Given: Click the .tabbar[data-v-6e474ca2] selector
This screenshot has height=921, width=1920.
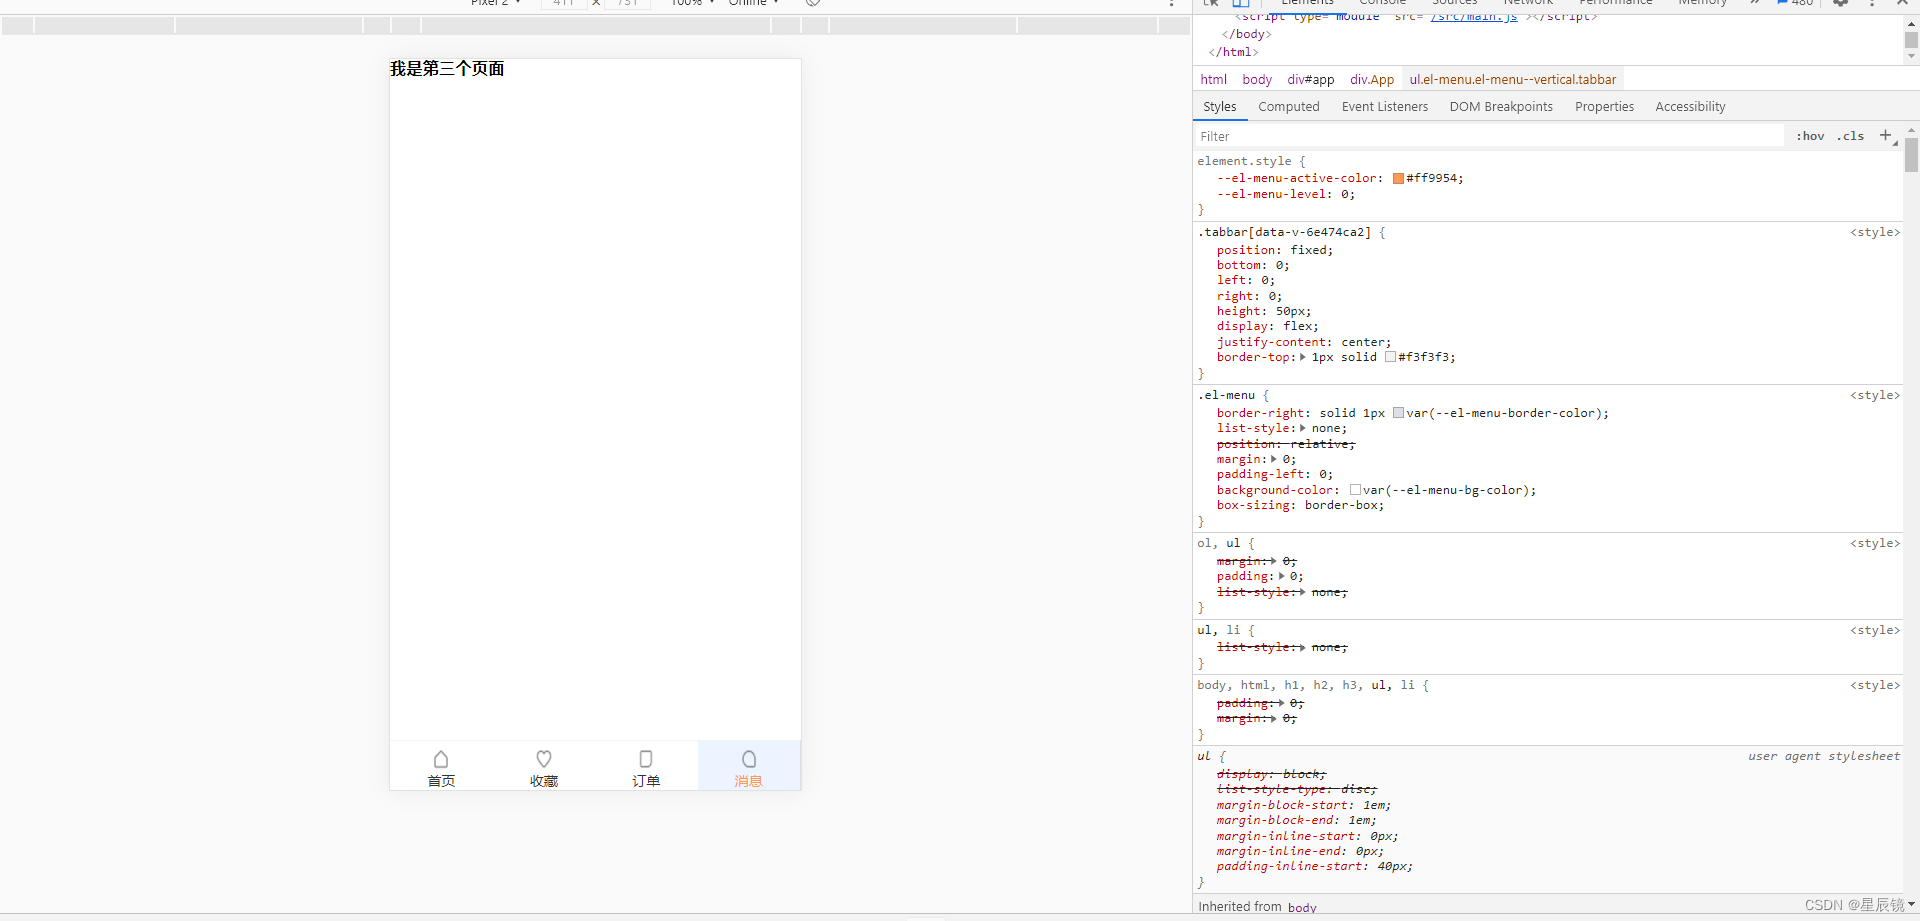Looking at the screenshot, I should (1284, 232).
